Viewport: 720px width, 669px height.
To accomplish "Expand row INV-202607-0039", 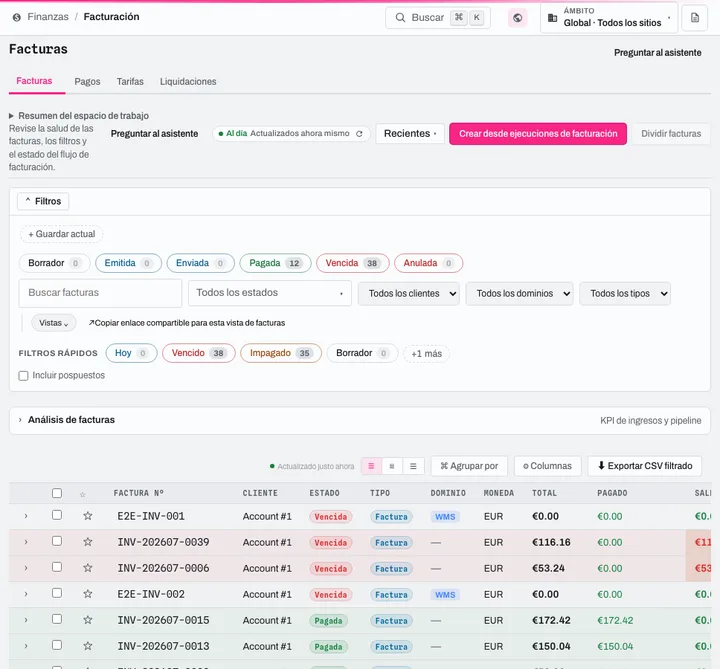I will coord(26,542).
